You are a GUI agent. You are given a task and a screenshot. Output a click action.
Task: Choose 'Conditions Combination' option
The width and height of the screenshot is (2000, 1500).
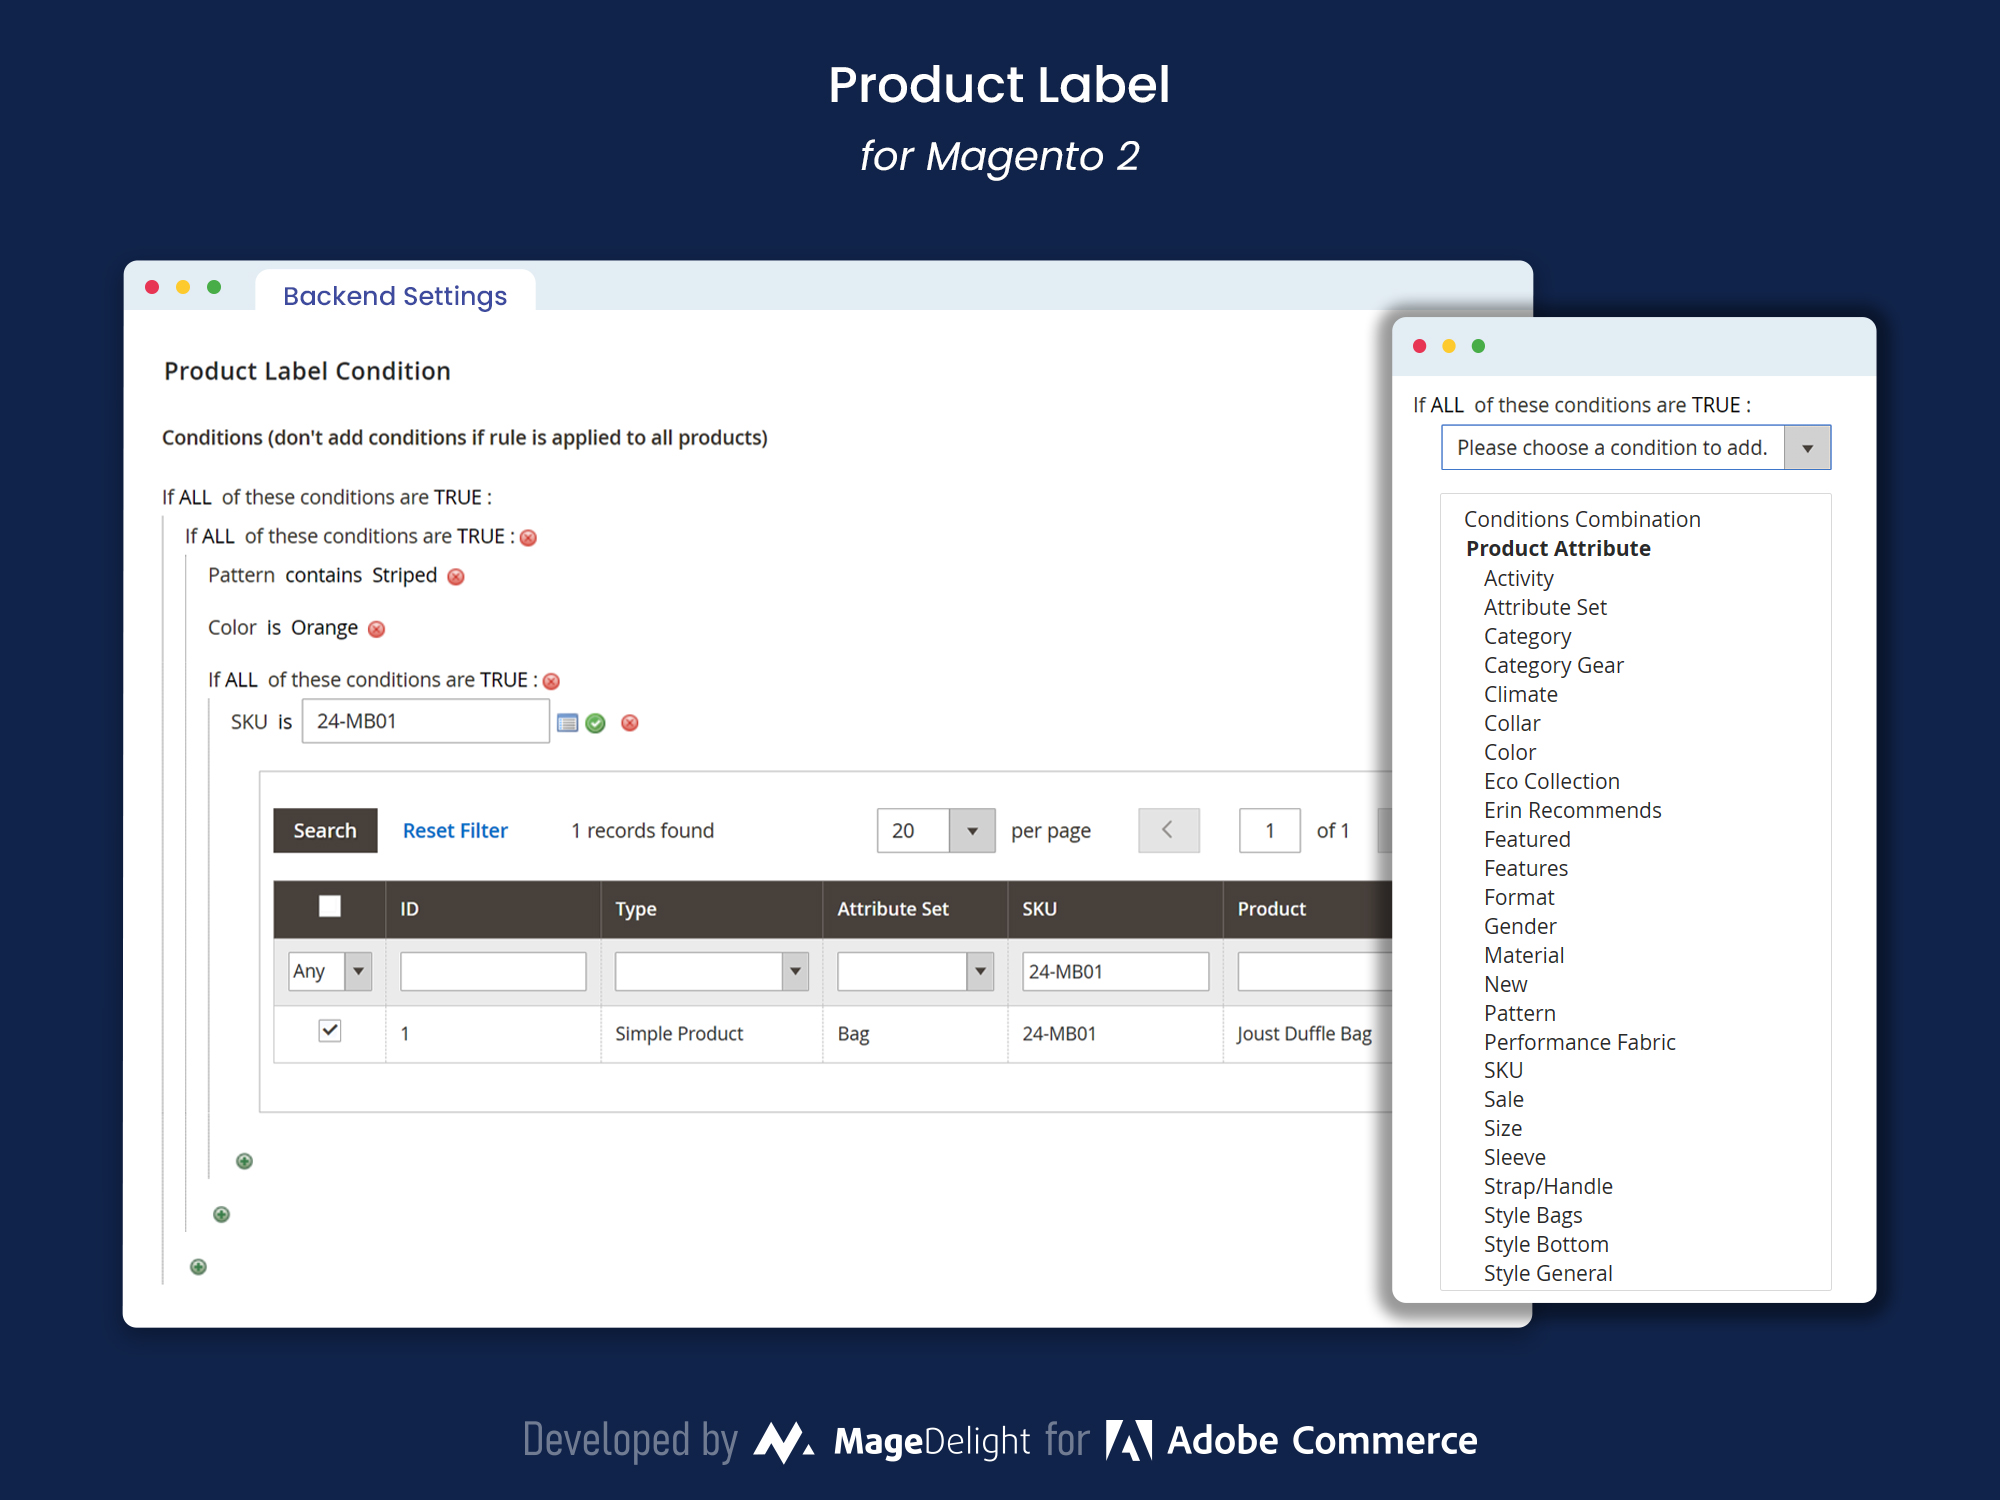coord(1582,519)
